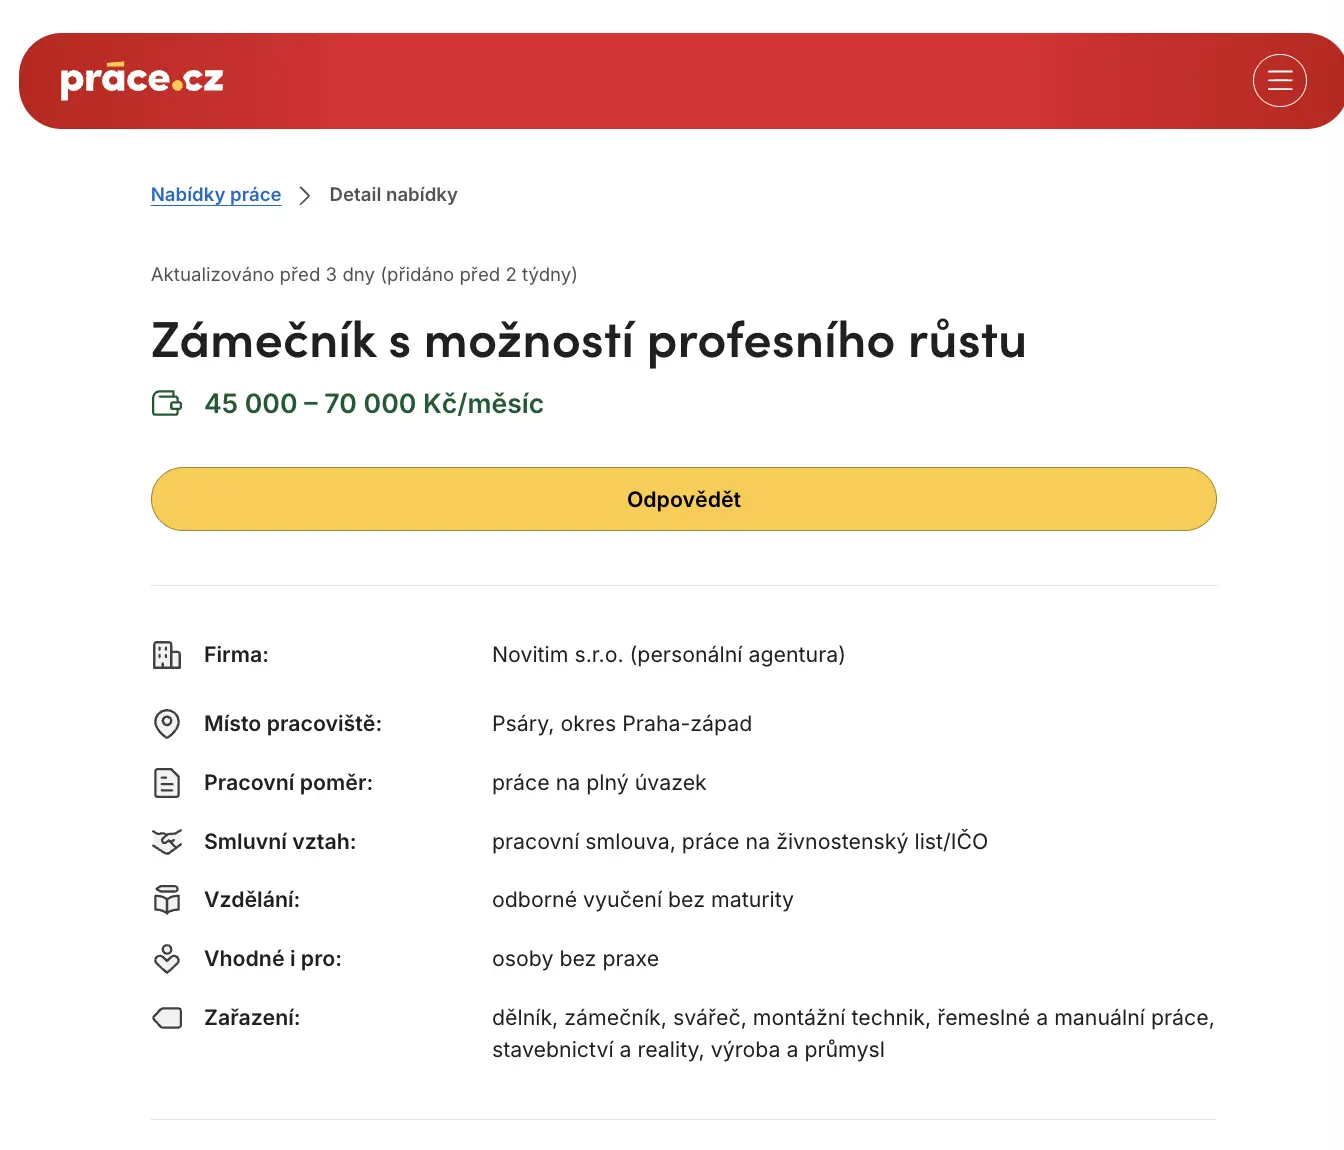The height and width of the screenshot is (1150, 1344).
Task: Click the Detail nabídky breadcrumb text
Action: coord(393,195)
